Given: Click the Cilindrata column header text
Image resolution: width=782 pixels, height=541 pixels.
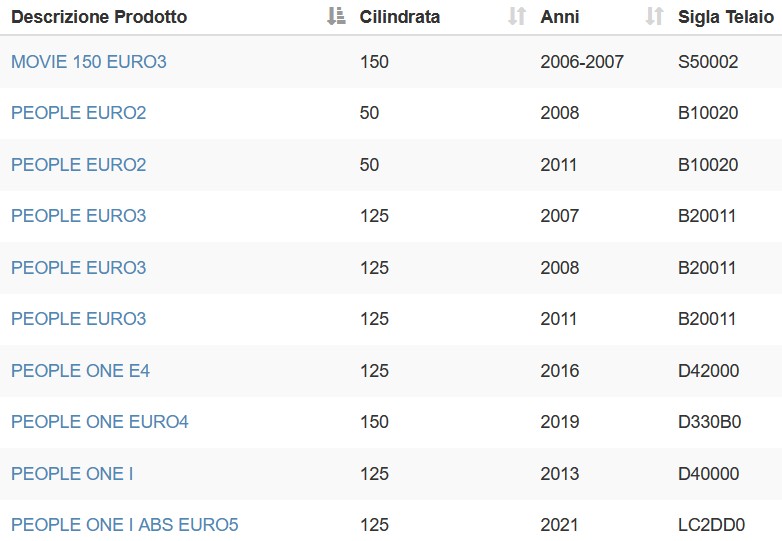Looking at the screenshot, I should (399, 17).
